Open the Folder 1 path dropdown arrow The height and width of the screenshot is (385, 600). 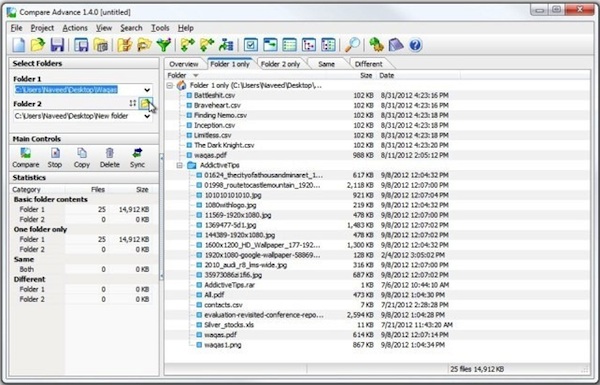[x=147, y=90]
